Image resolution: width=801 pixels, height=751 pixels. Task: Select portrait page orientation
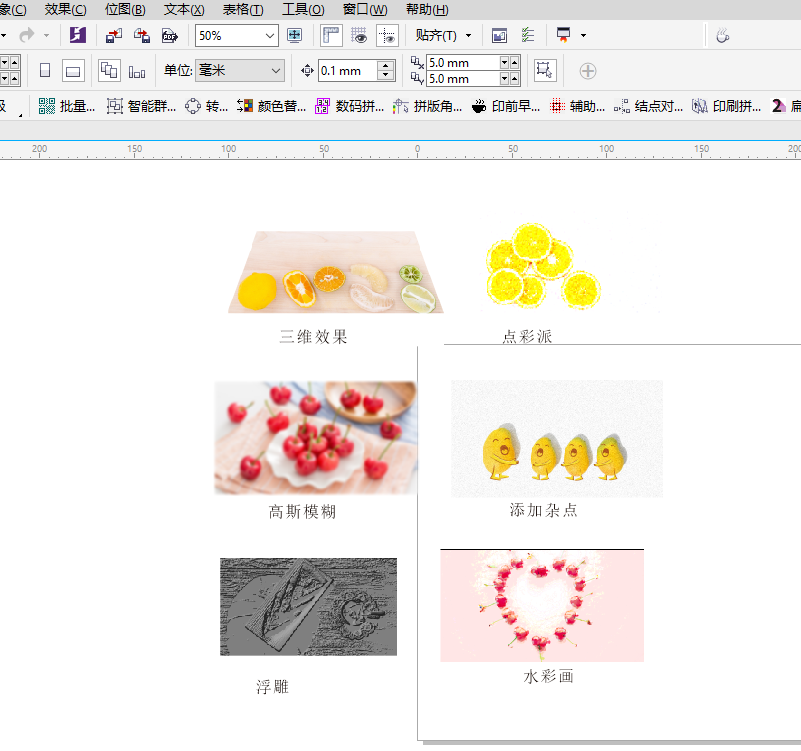(x=44, y=71)
